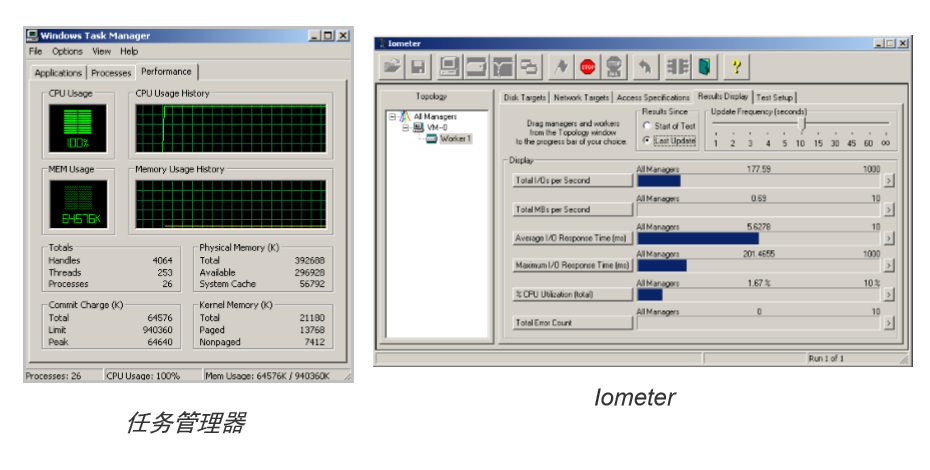Click the CPU Usage History graph

click(x=231, y=129)
